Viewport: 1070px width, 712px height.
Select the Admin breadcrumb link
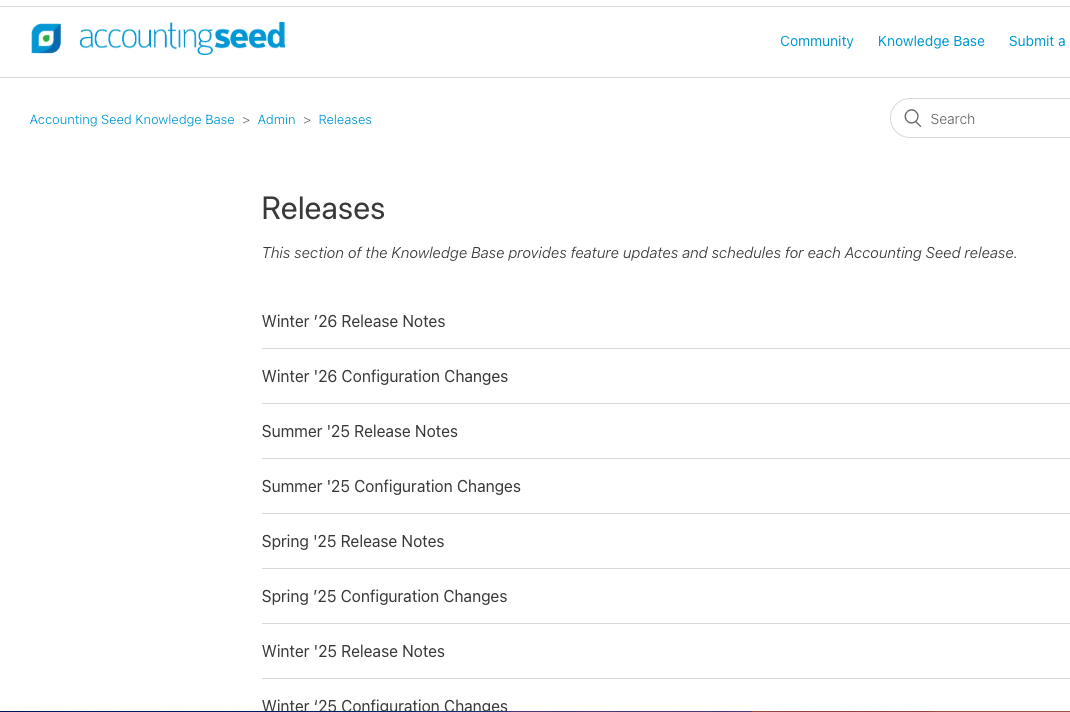pyautogui.click(x=276, y=119)
